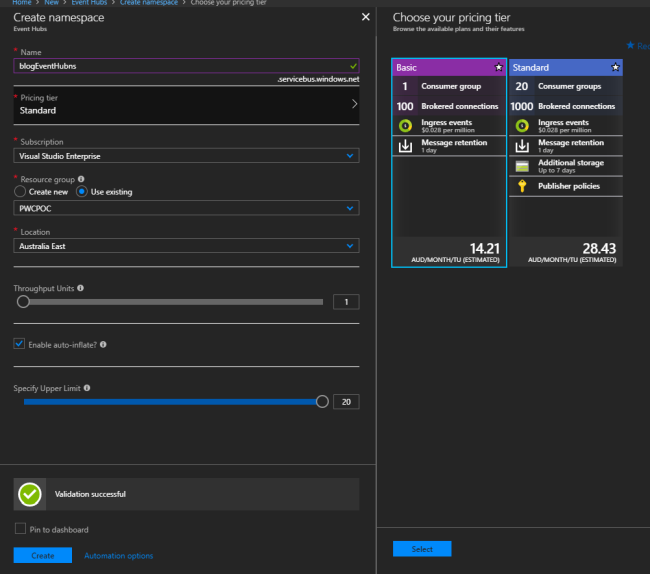This screenshot has width=650, height=574.
Task: Click the Create button
Action: [x=42, y=555]
